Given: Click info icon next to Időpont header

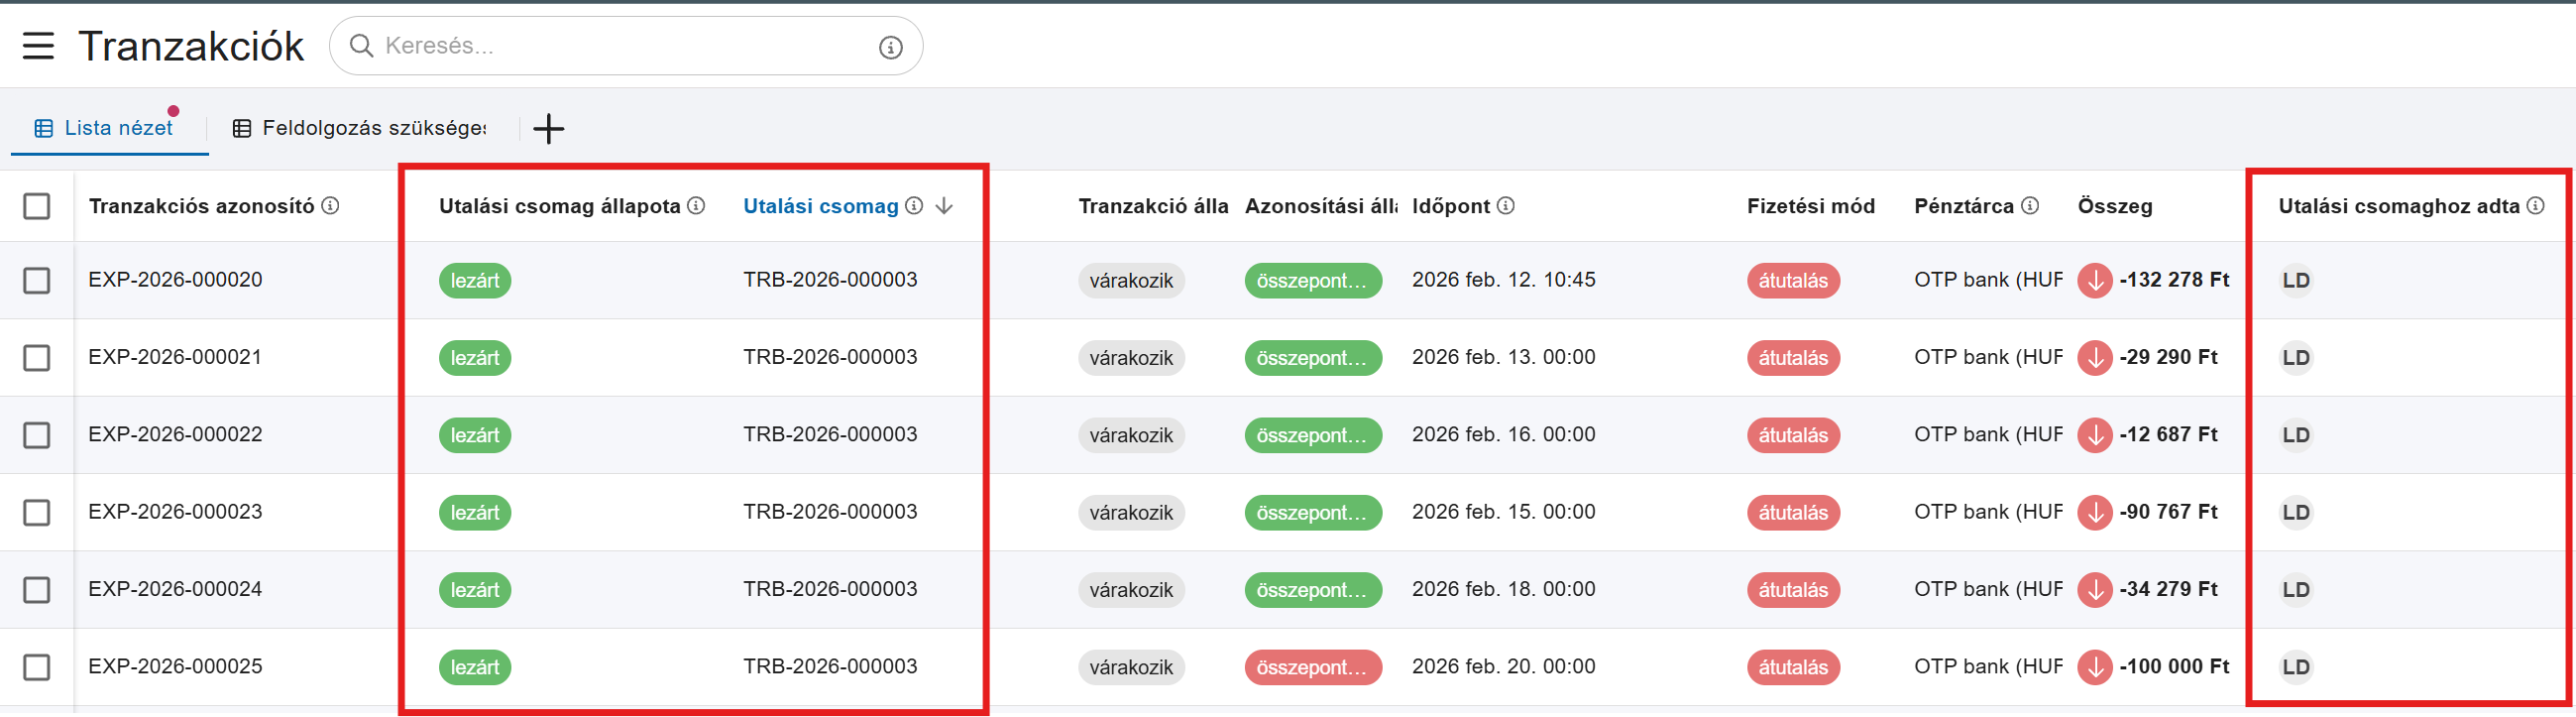Looking at the screenshot, I should (1505, 206).
